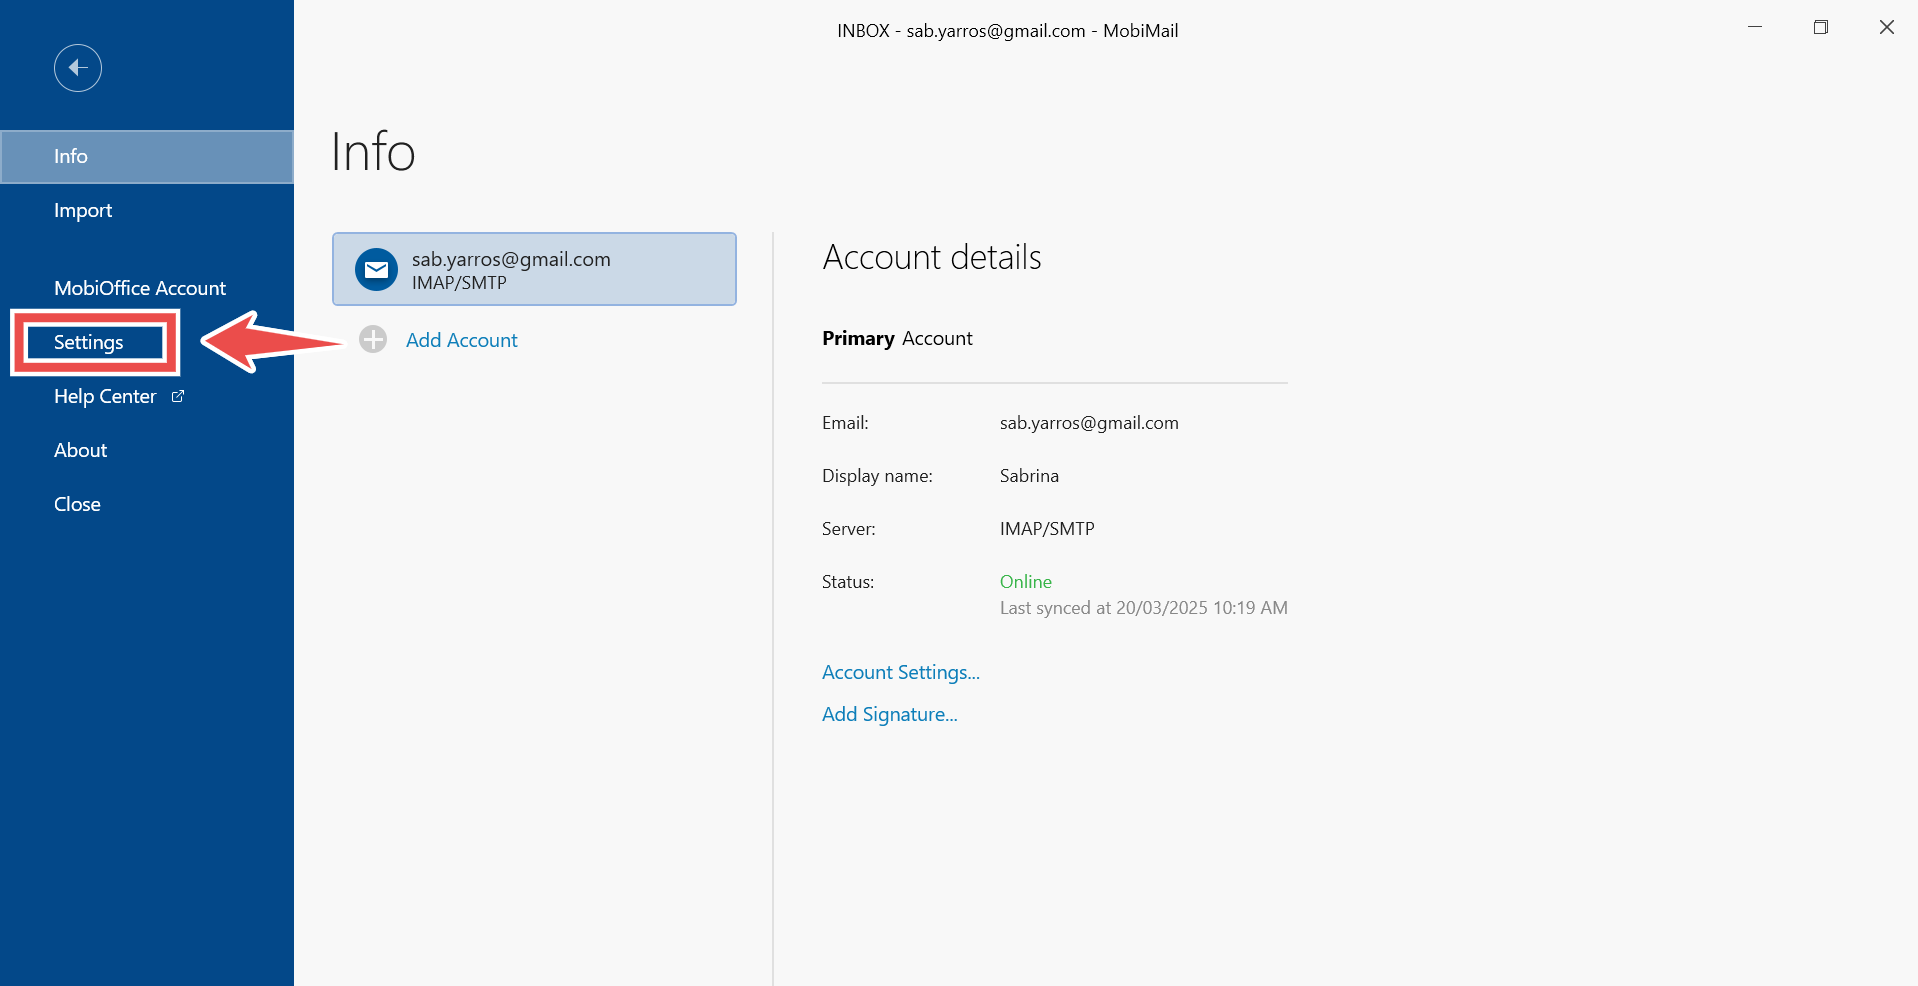Click the back arrow circle icon
Viewport: 1918px width, 986px height.
(x=78, y=68)
